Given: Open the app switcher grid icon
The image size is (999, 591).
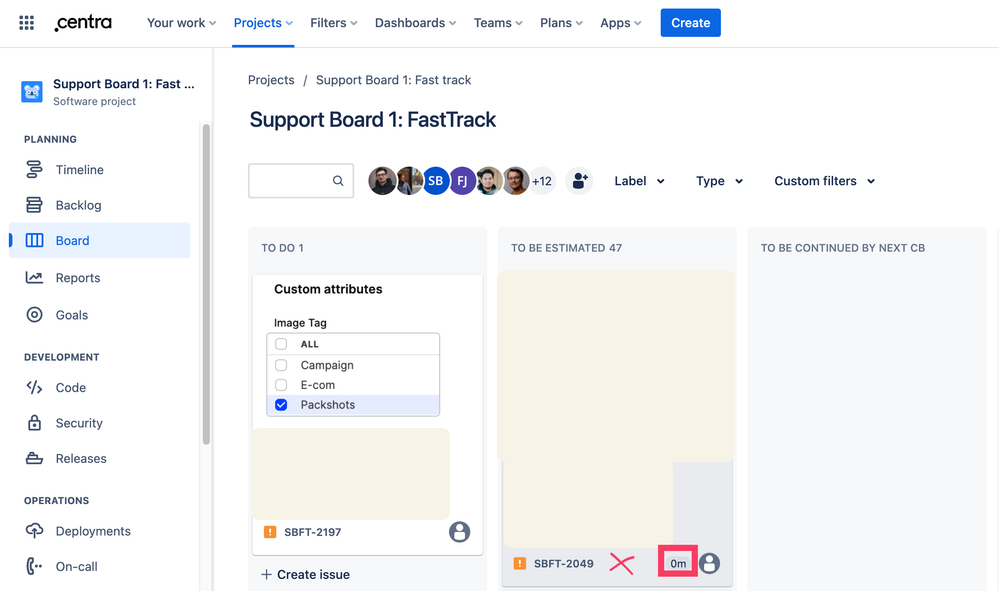Looking at the screenshot, I should click(x=26, y=23).
